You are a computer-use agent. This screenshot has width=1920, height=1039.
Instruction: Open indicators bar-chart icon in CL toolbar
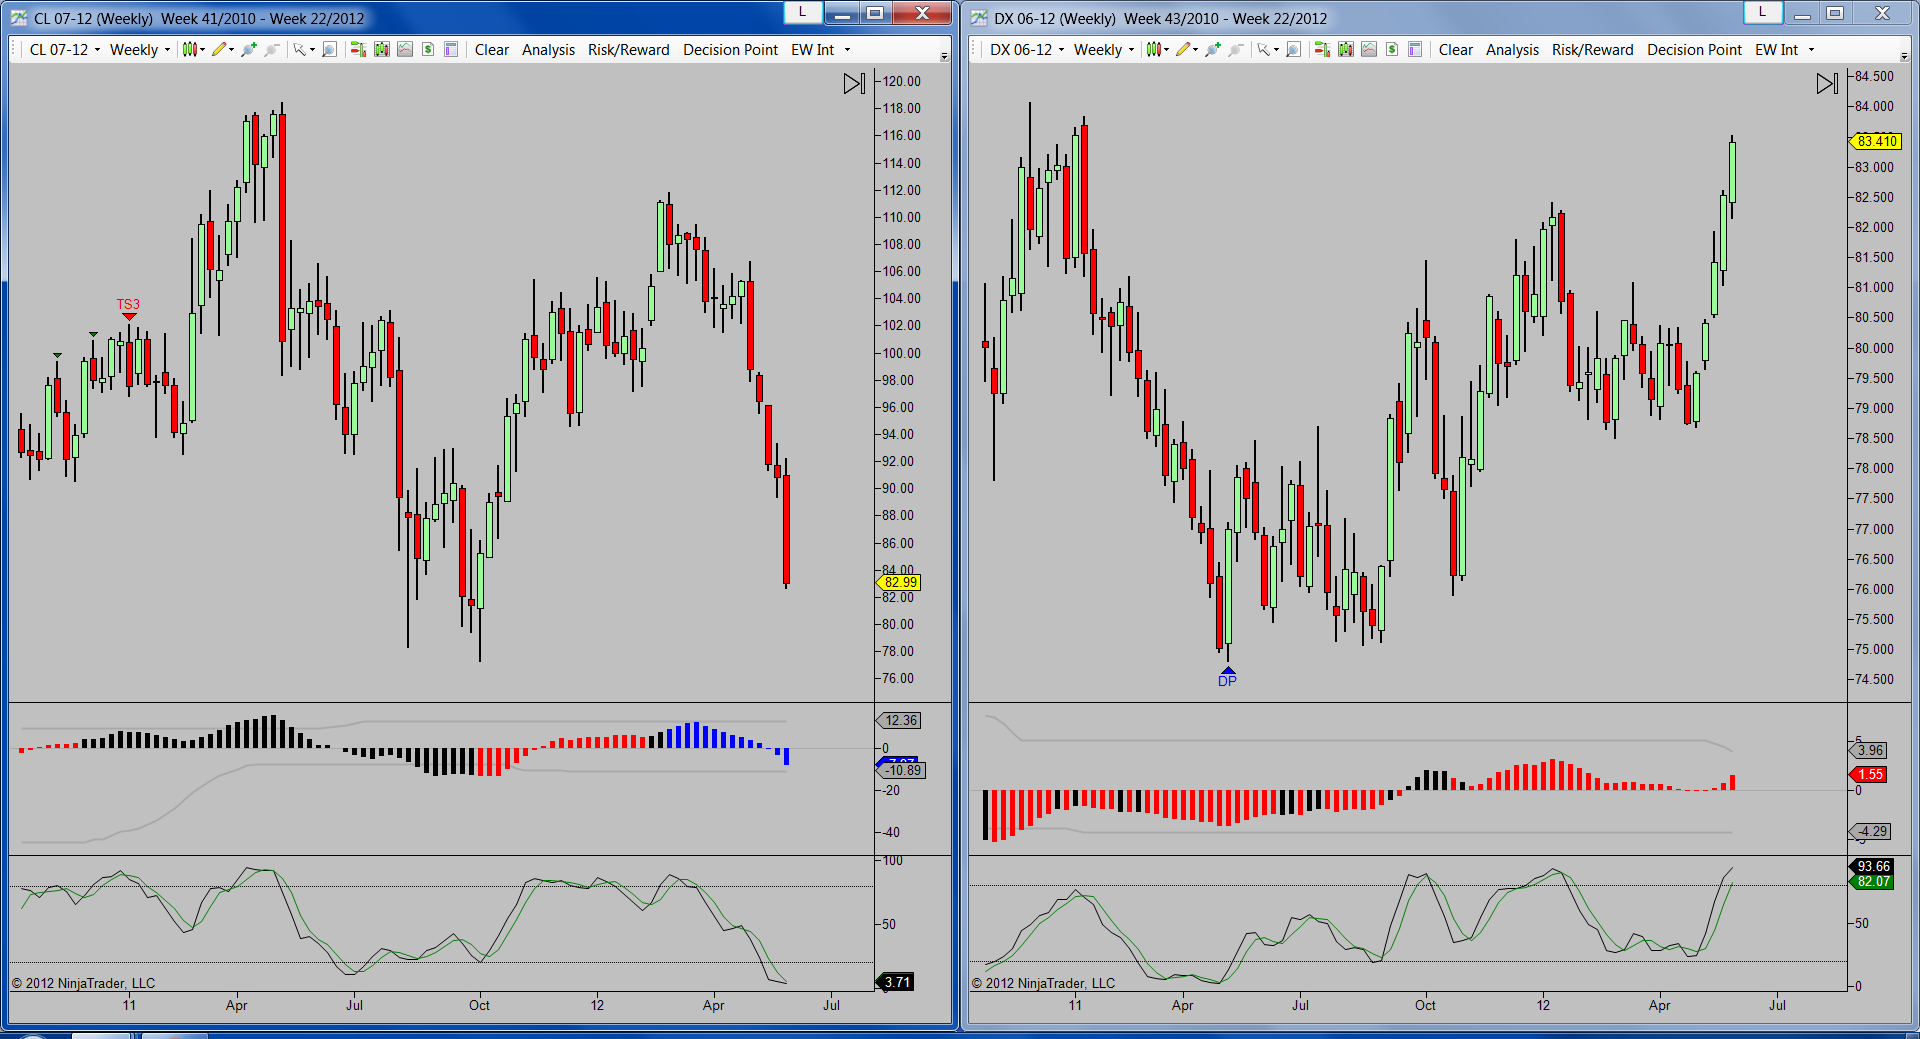click(382, 49)
